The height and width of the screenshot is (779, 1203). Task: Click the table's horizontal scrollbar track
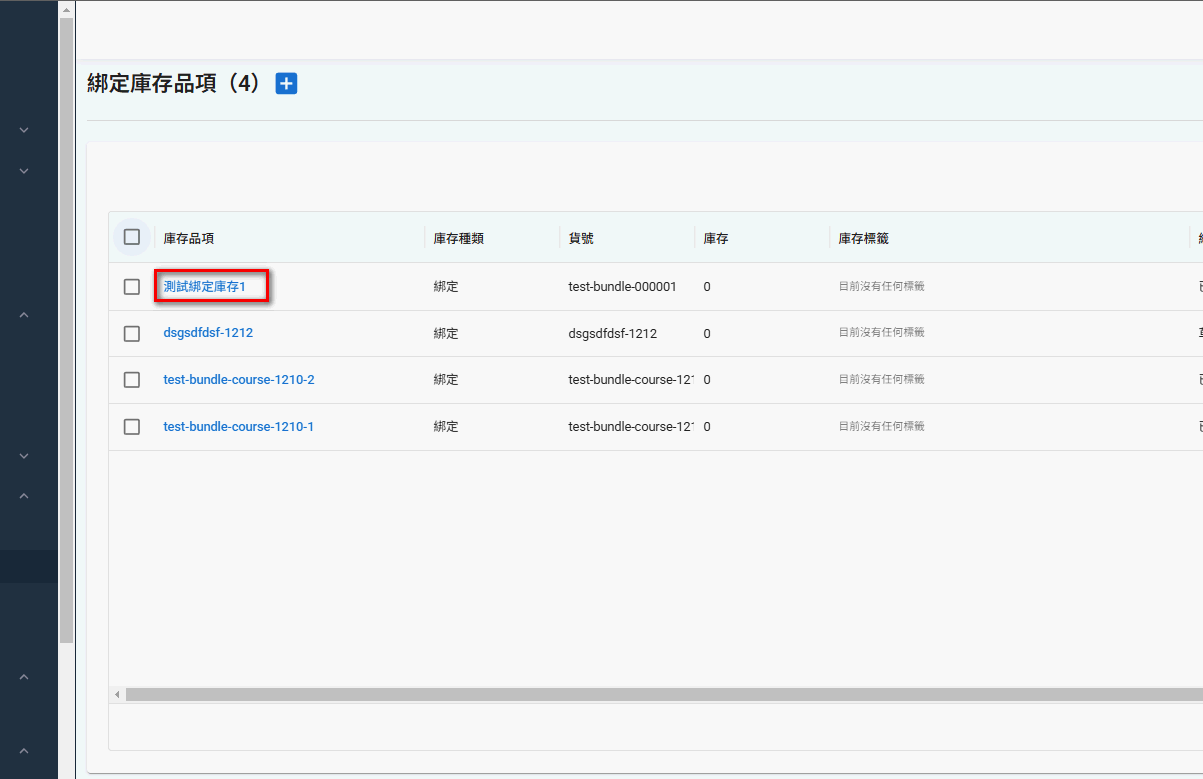(x=664, y=694)
